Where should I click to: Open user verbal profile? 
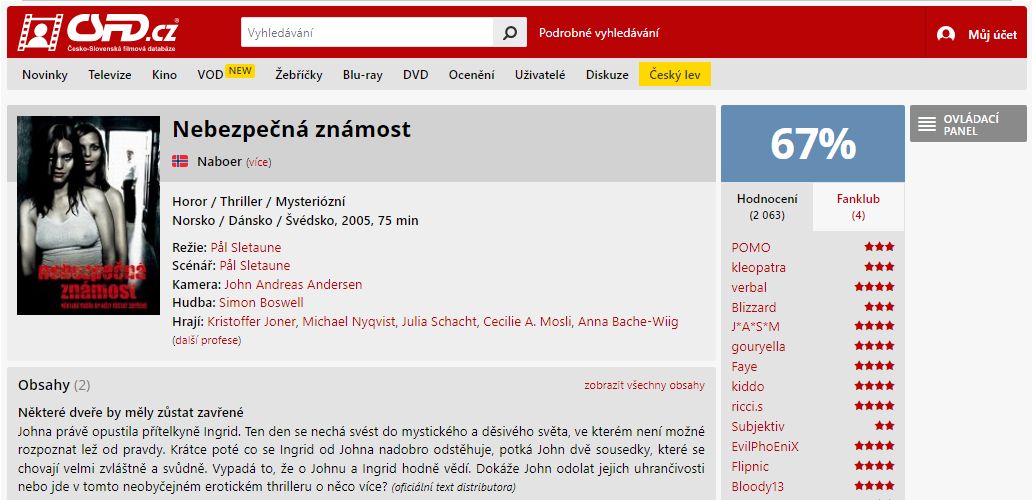[x=749, y=288]
